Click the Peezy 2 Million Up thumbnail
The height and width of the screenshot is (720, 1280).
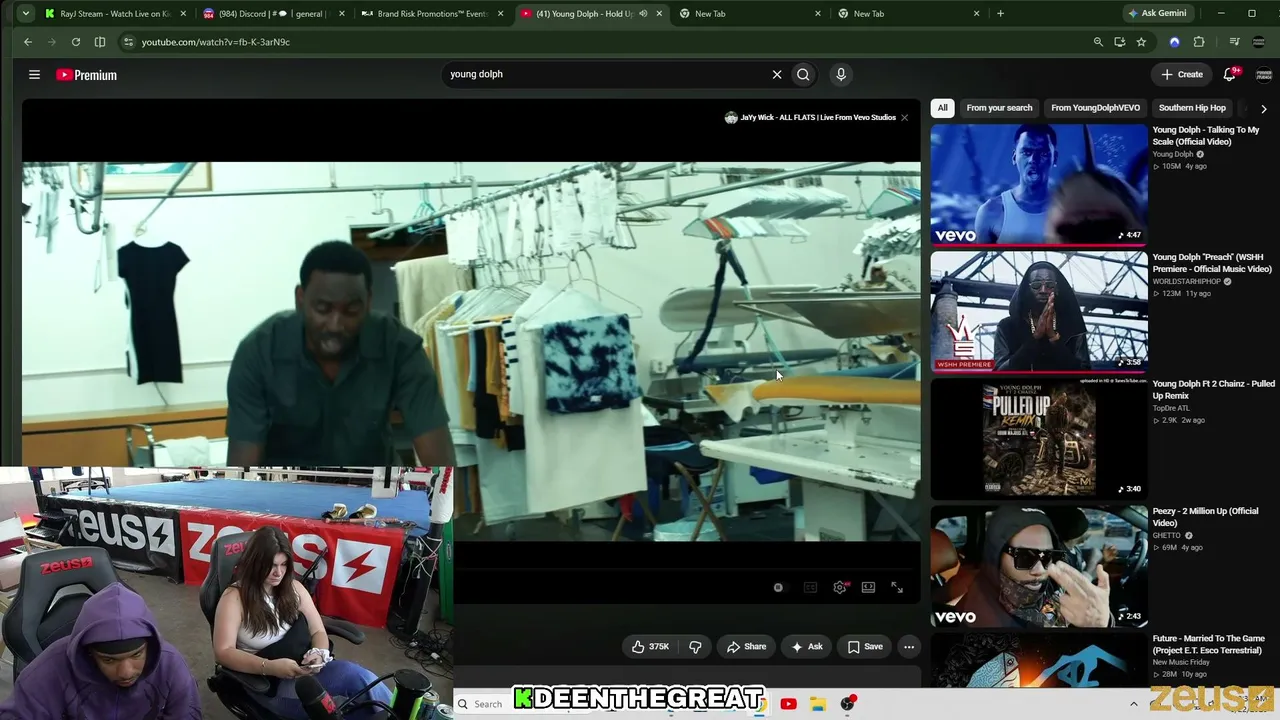click(1039, 565)
